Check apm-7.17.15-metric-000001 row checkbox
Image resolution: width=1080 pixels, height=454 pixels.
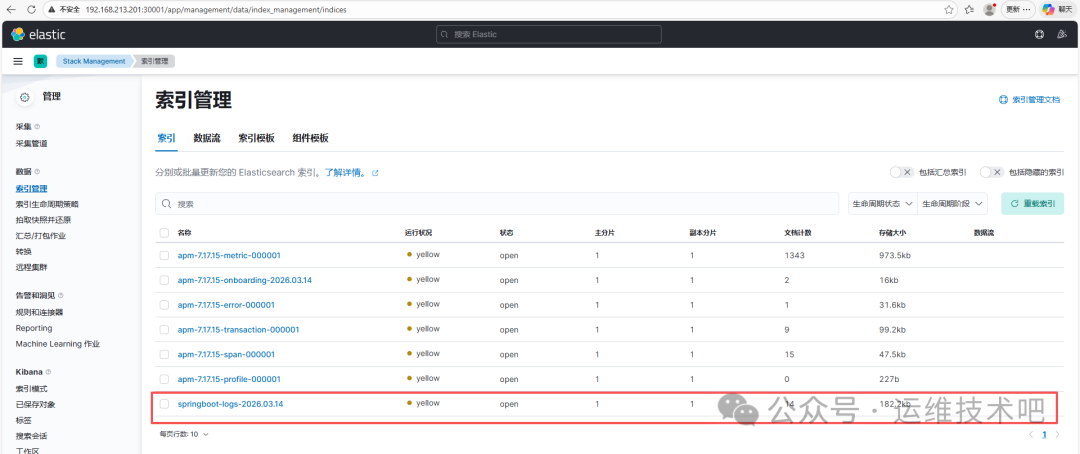click(x=164, y=256)
